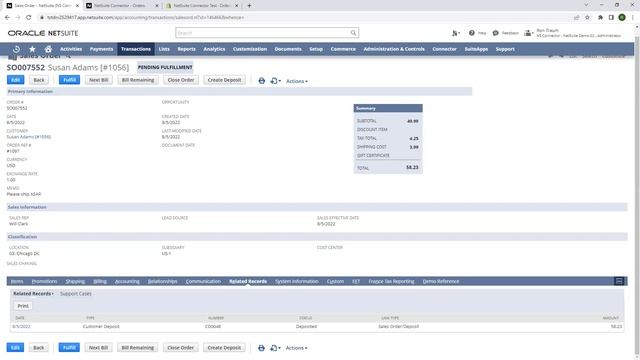640x360 pixels.
Task: Open the Documents menu
Action: pyautogui.click(x=288, y=49)
